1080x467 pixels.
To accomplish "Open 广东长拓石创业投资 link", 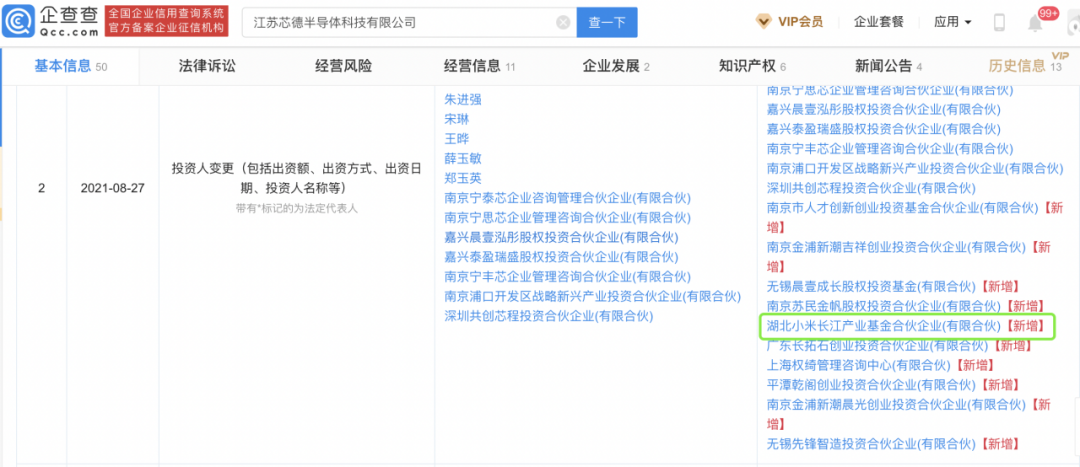I will pos(878,345).
